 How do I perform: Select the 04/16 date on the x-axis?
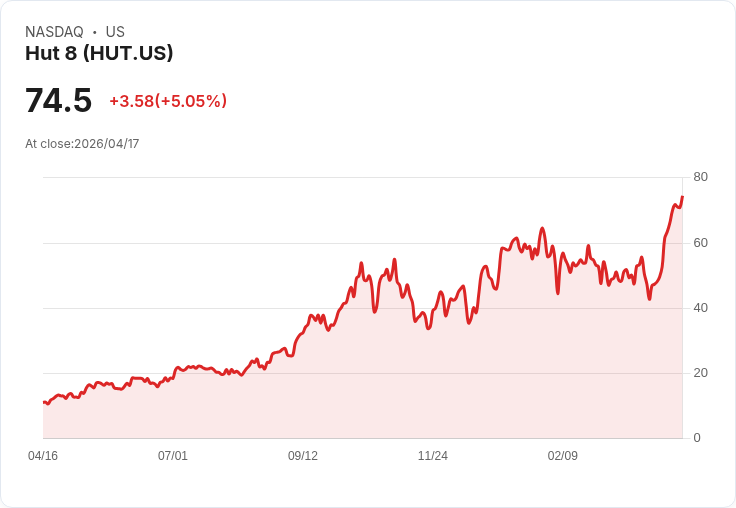[x=43, y=456]
